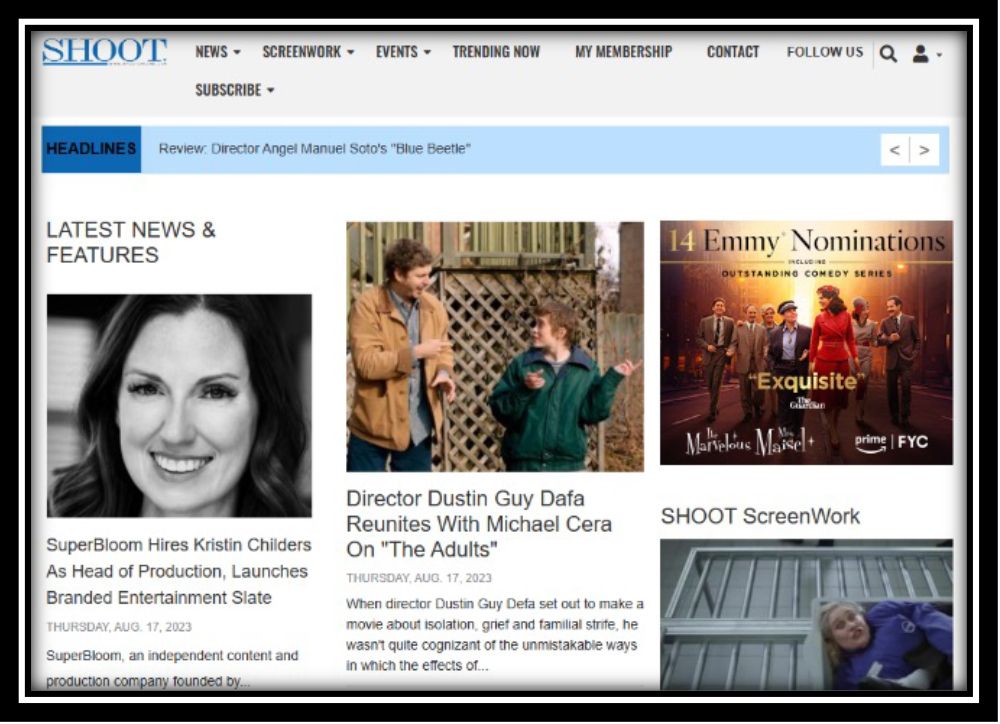Viewport: 1000px width, 724px height.
Task: Open the search magnifier icon
Action: [x=888, y=54]
